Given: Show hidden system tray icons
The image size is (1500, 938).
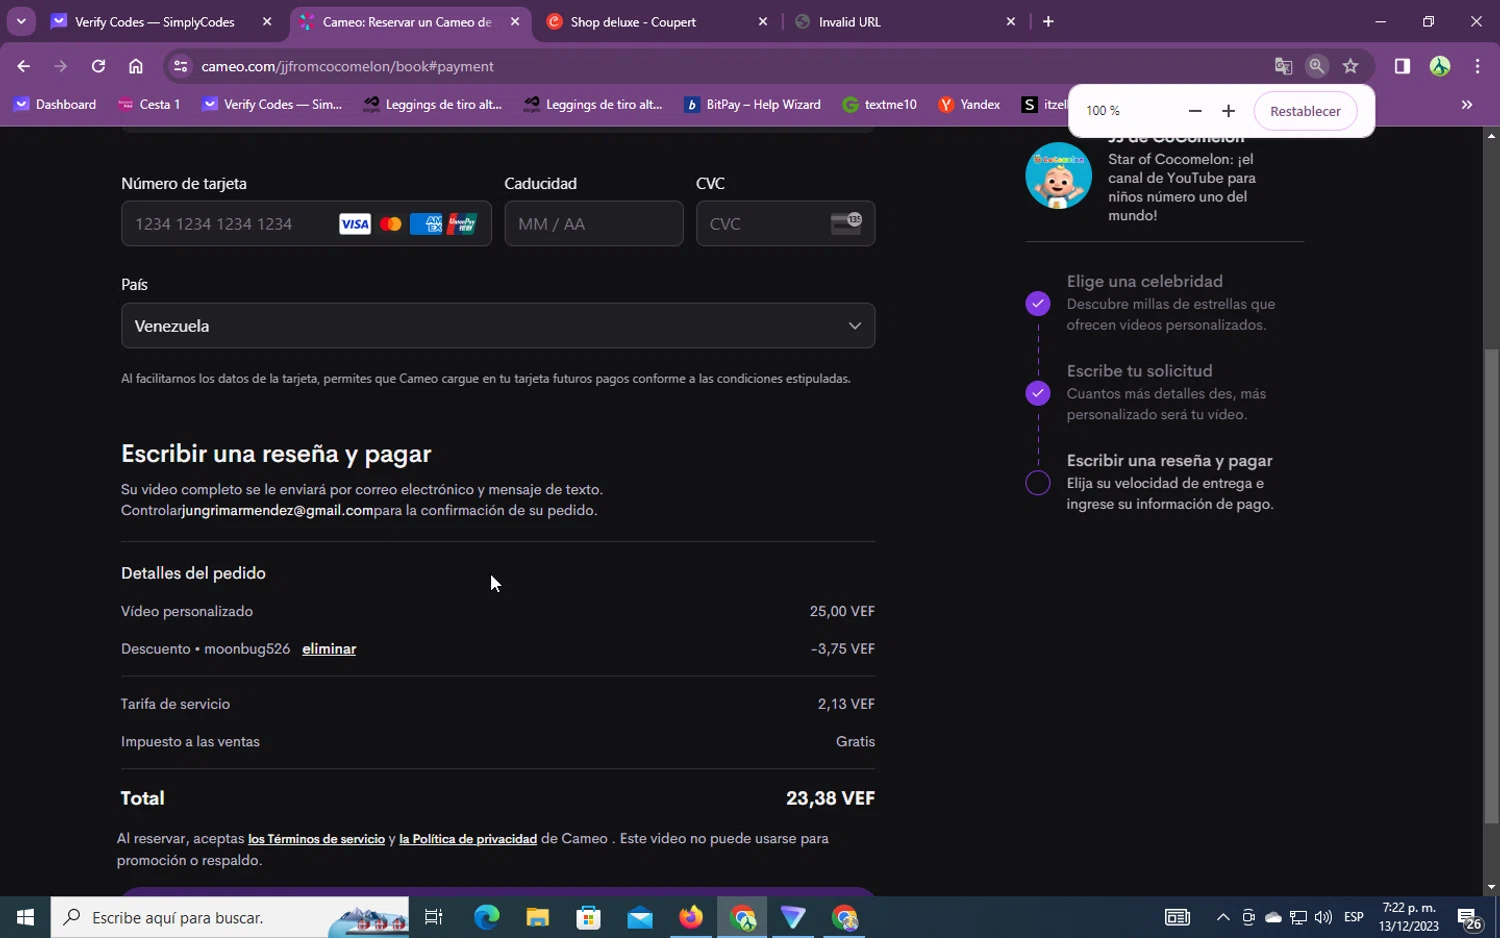Looking at the screenshot, I should (1223, 917).
